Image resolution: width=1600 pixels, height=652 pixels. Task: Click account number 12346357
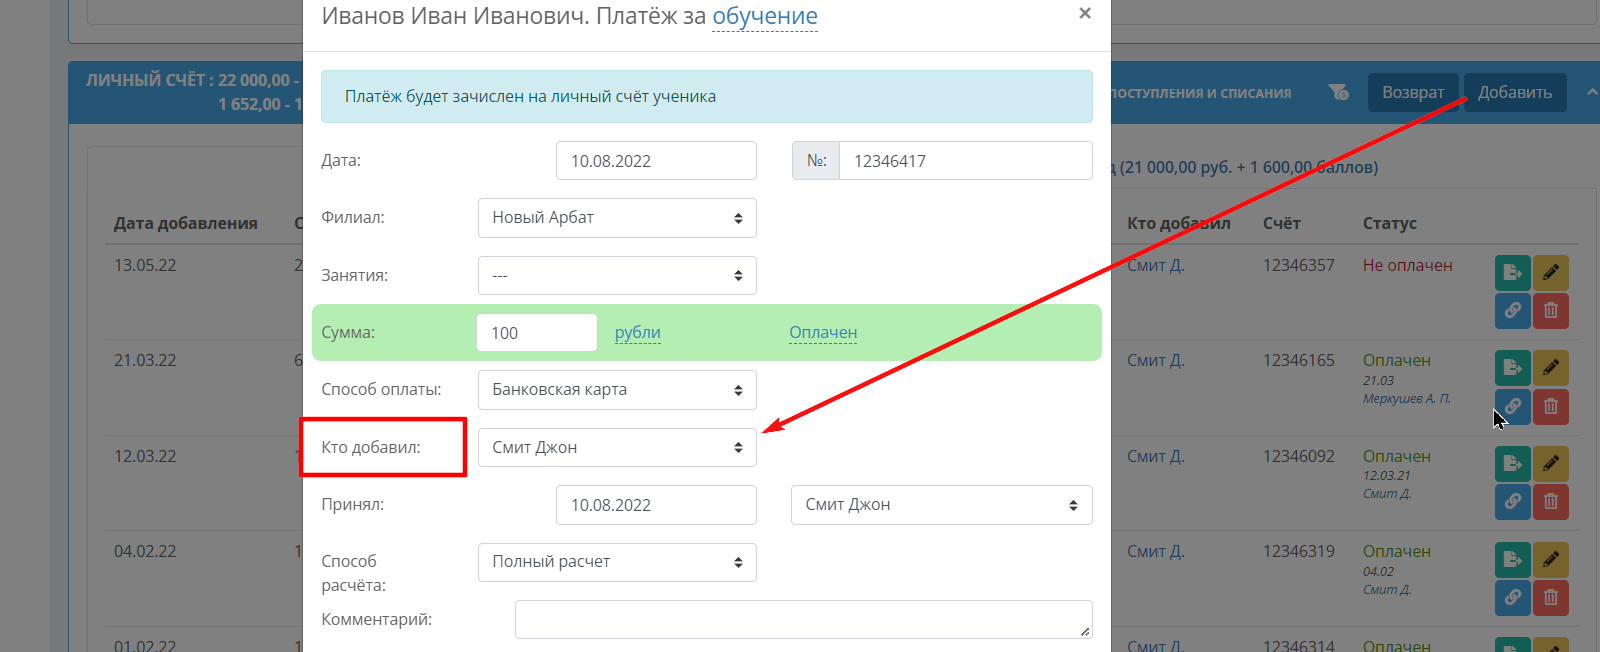[1299, 265]
